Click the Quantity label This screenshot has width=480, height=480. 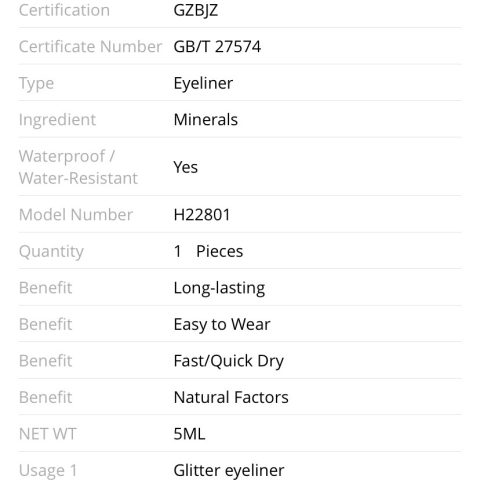tap(51, 252)
